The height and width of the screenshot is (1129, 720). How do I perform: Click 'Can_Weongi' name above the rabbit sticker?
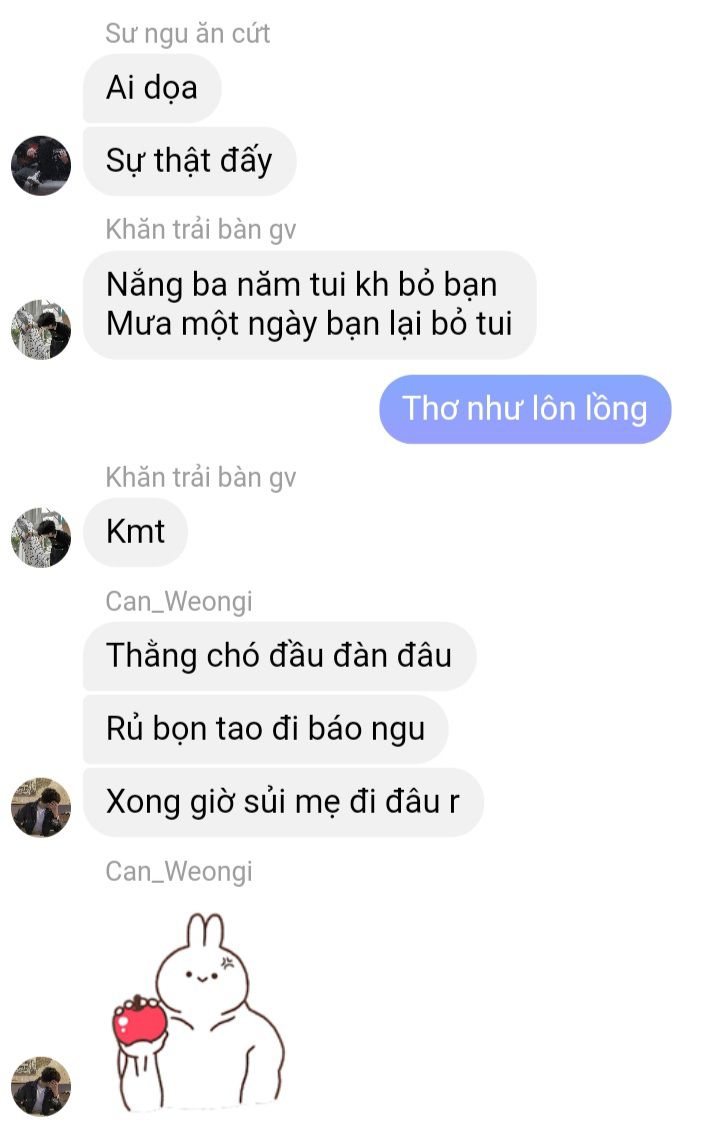tap(179, 871)
